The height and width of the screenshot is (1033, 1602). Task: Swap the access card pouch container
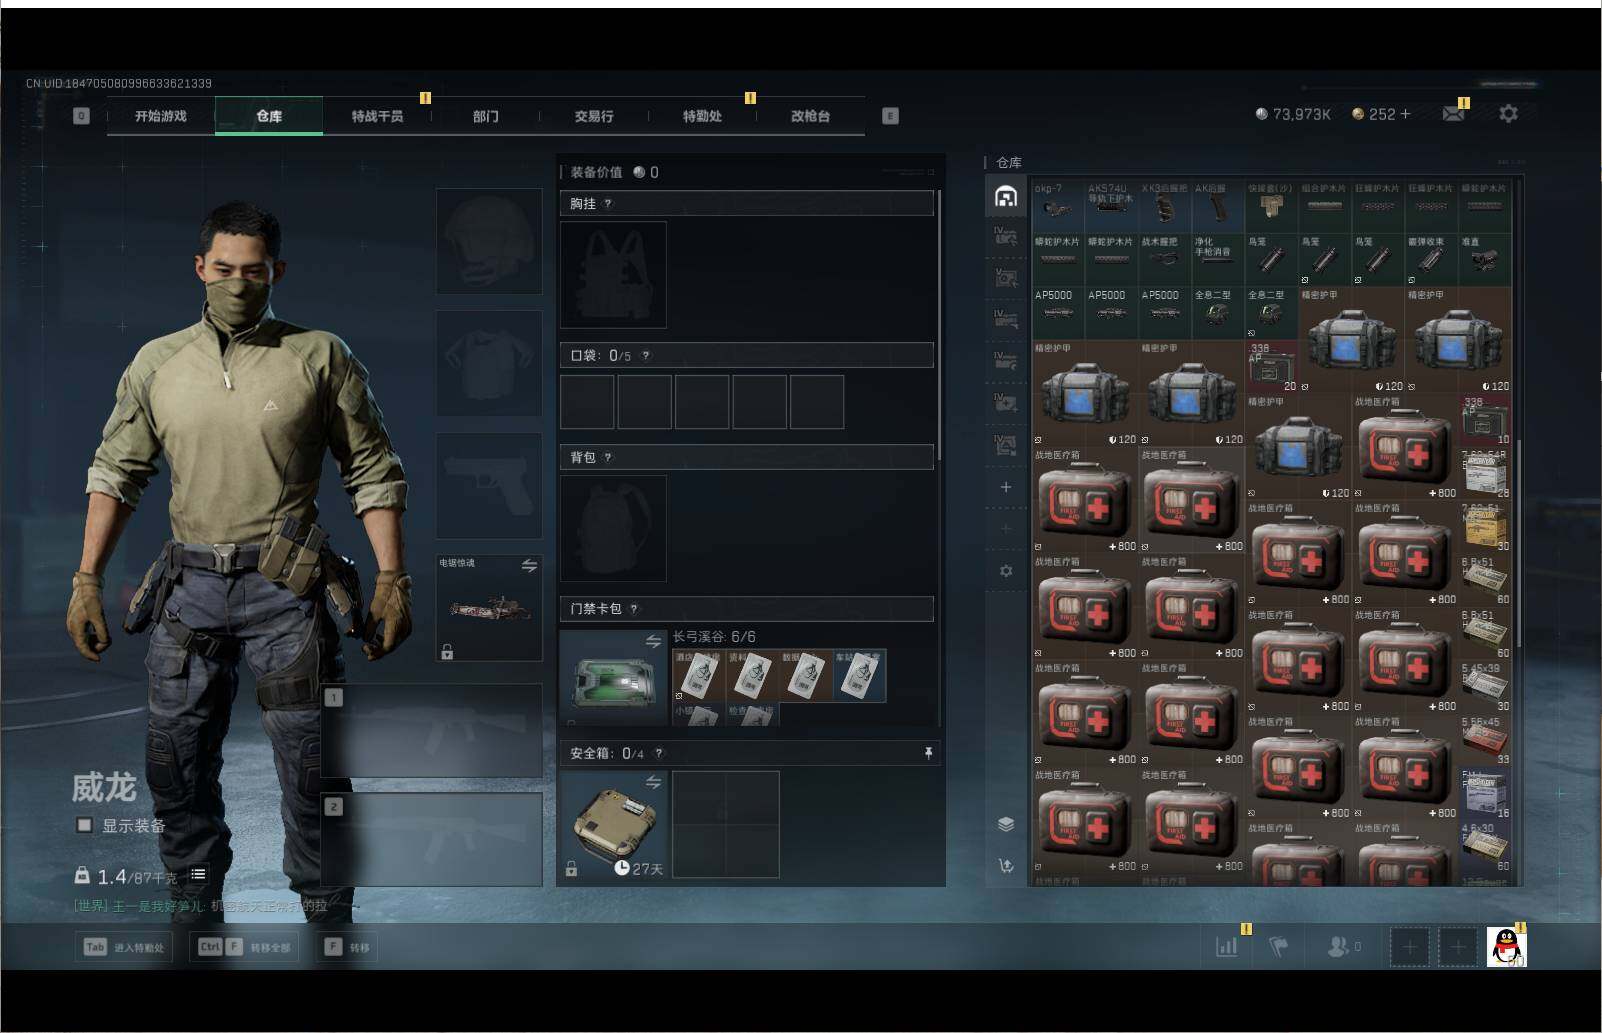point(653,641)
